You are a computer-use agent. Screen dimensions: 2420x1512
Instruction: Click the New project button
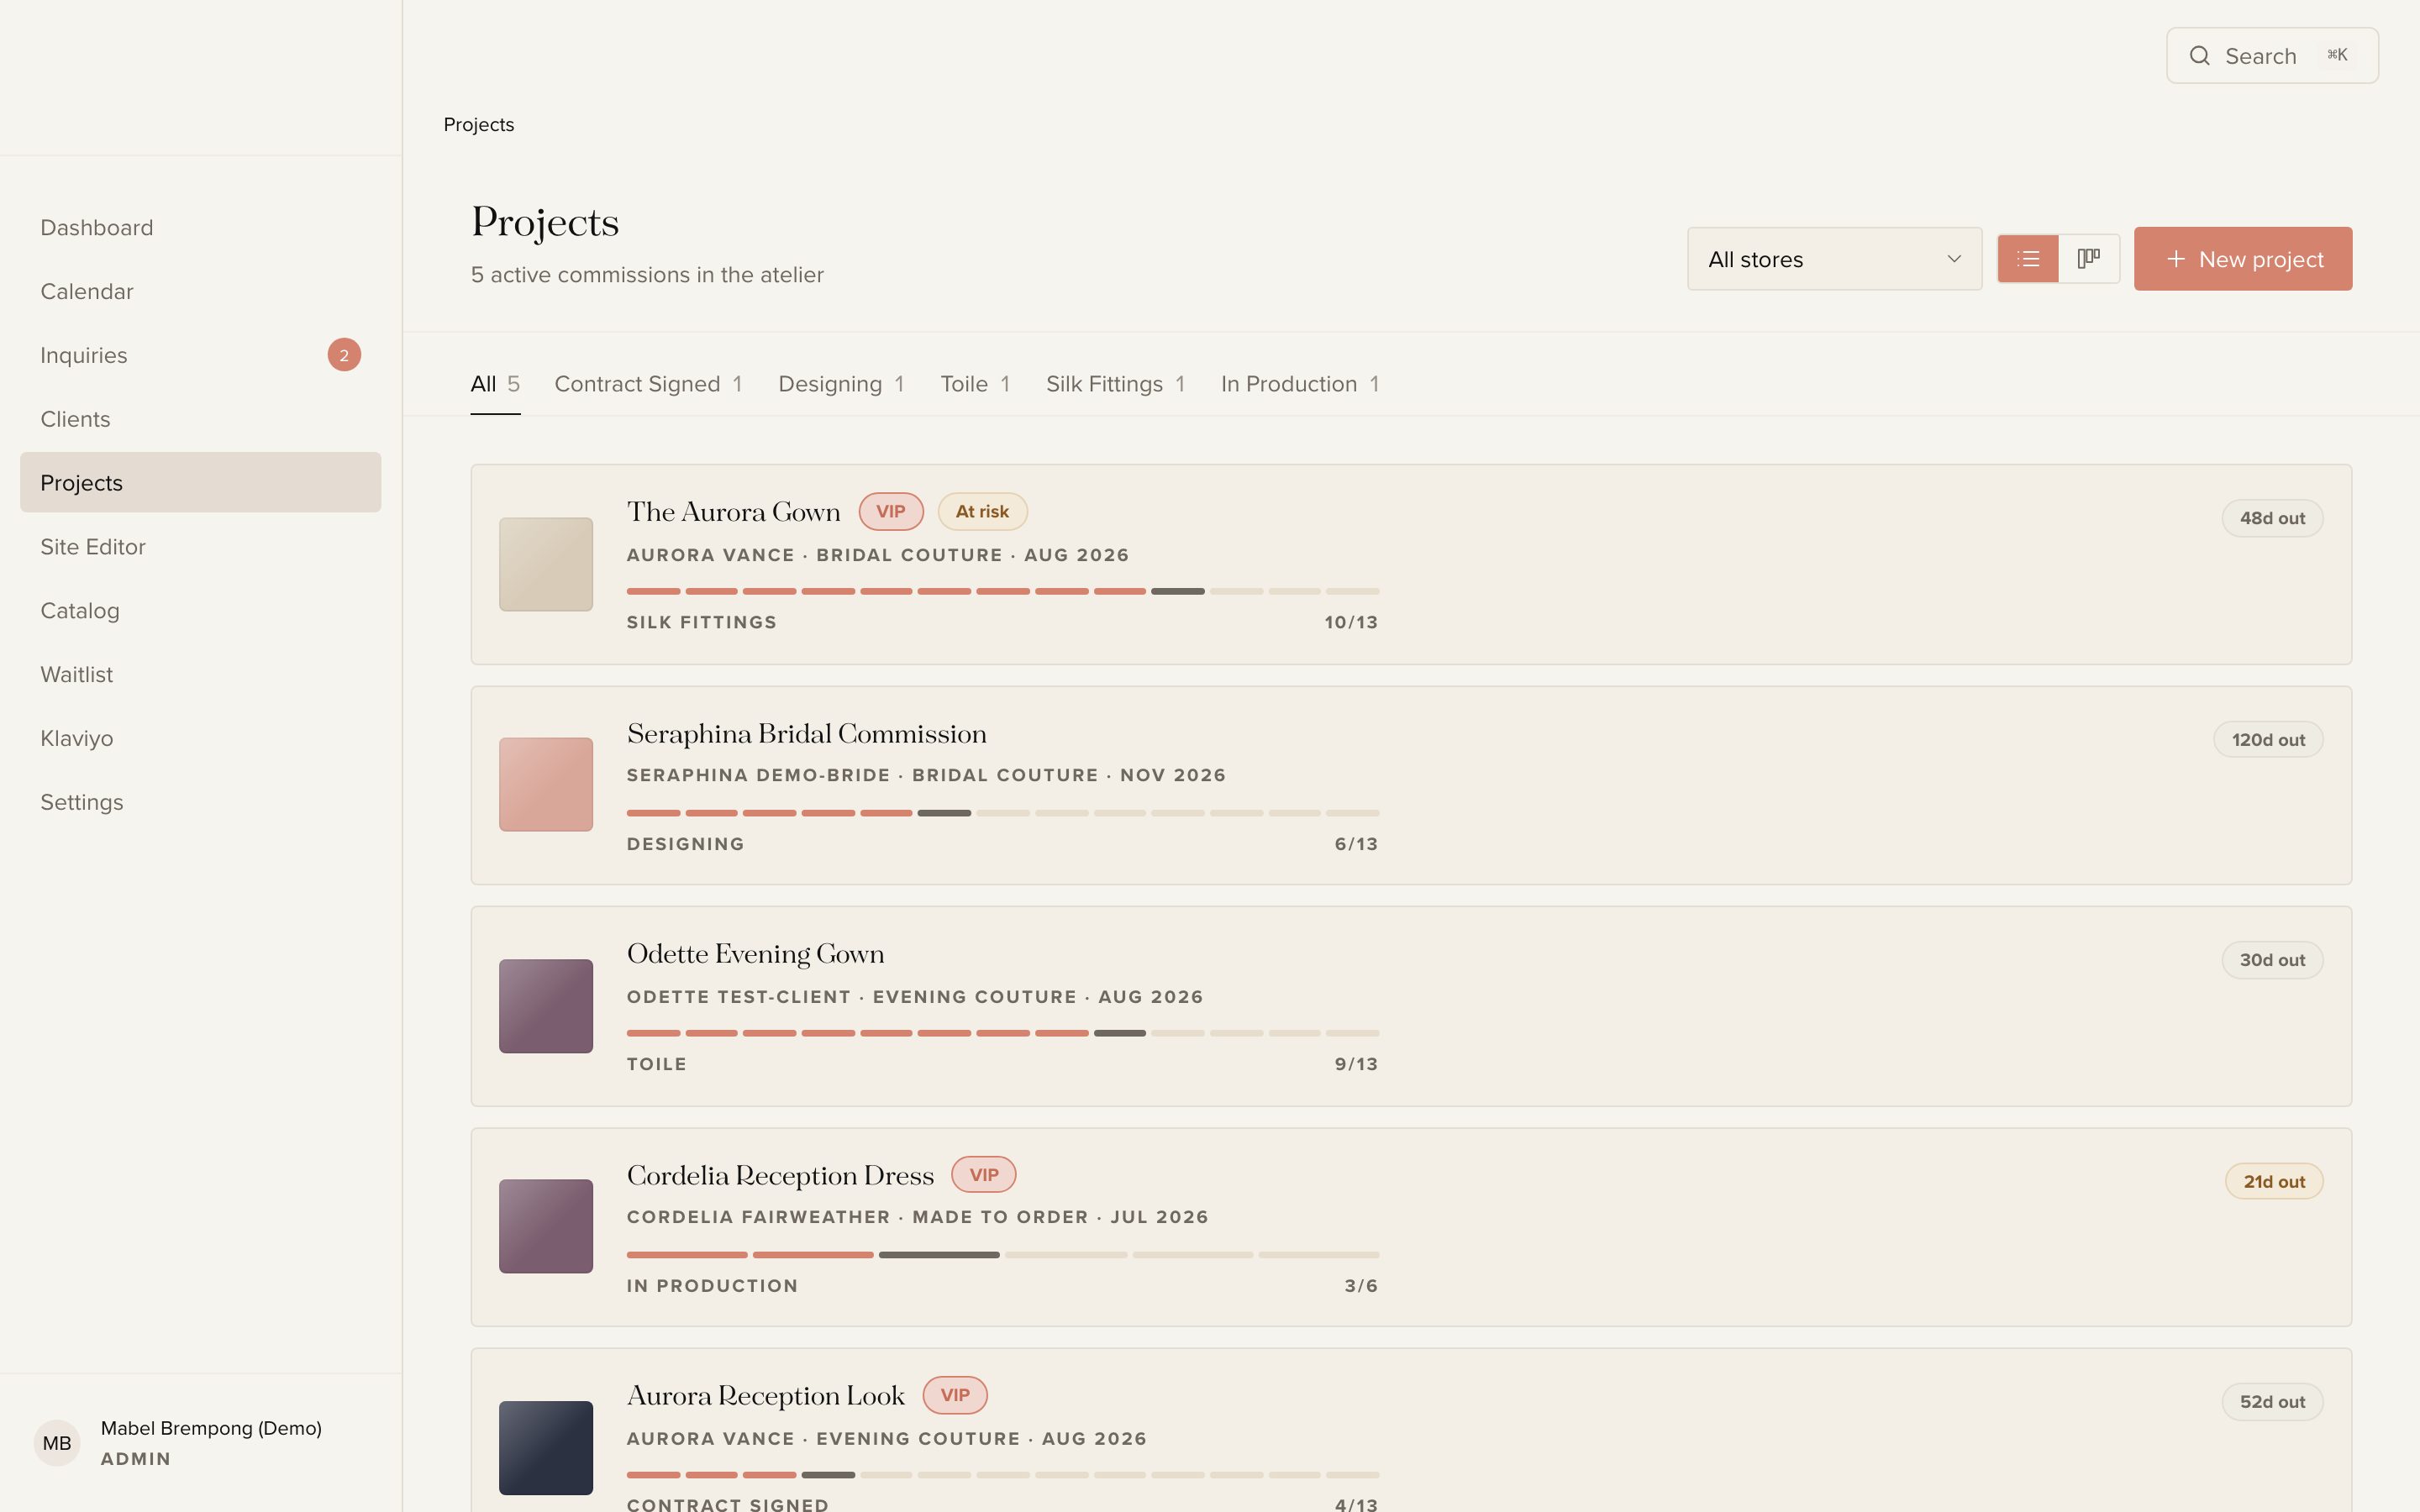pos(2243,259)
